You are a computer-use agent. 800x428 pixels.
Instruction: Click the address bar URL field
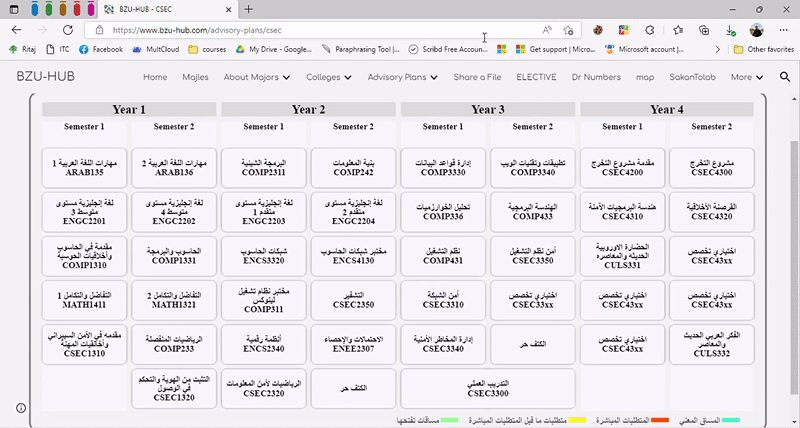tap(300, 30)
